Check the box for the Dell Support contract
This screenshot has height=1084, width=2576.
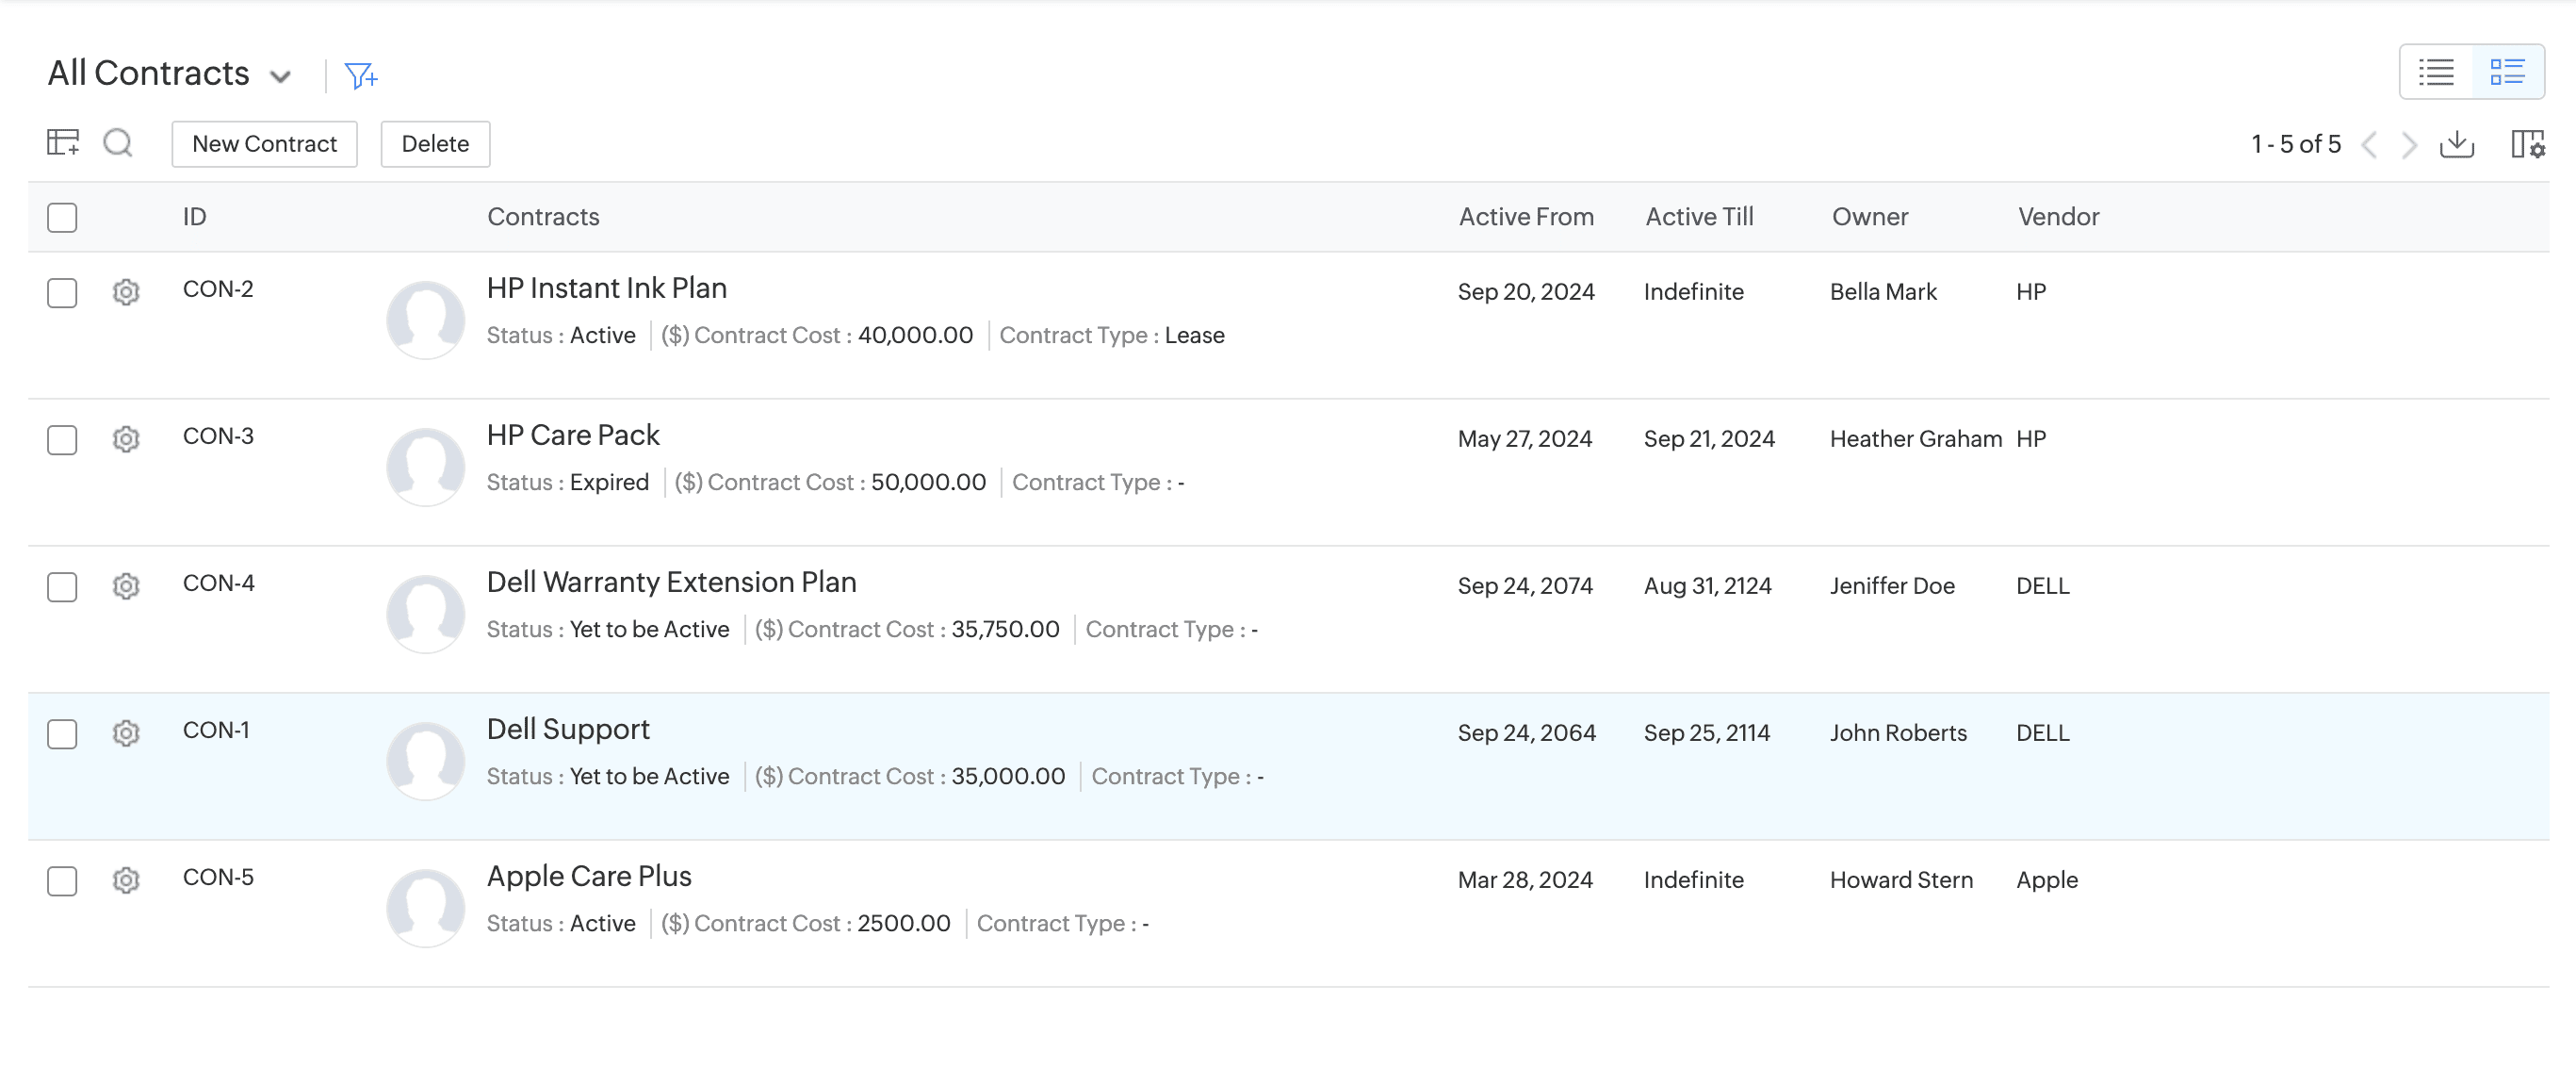(62, 734)
